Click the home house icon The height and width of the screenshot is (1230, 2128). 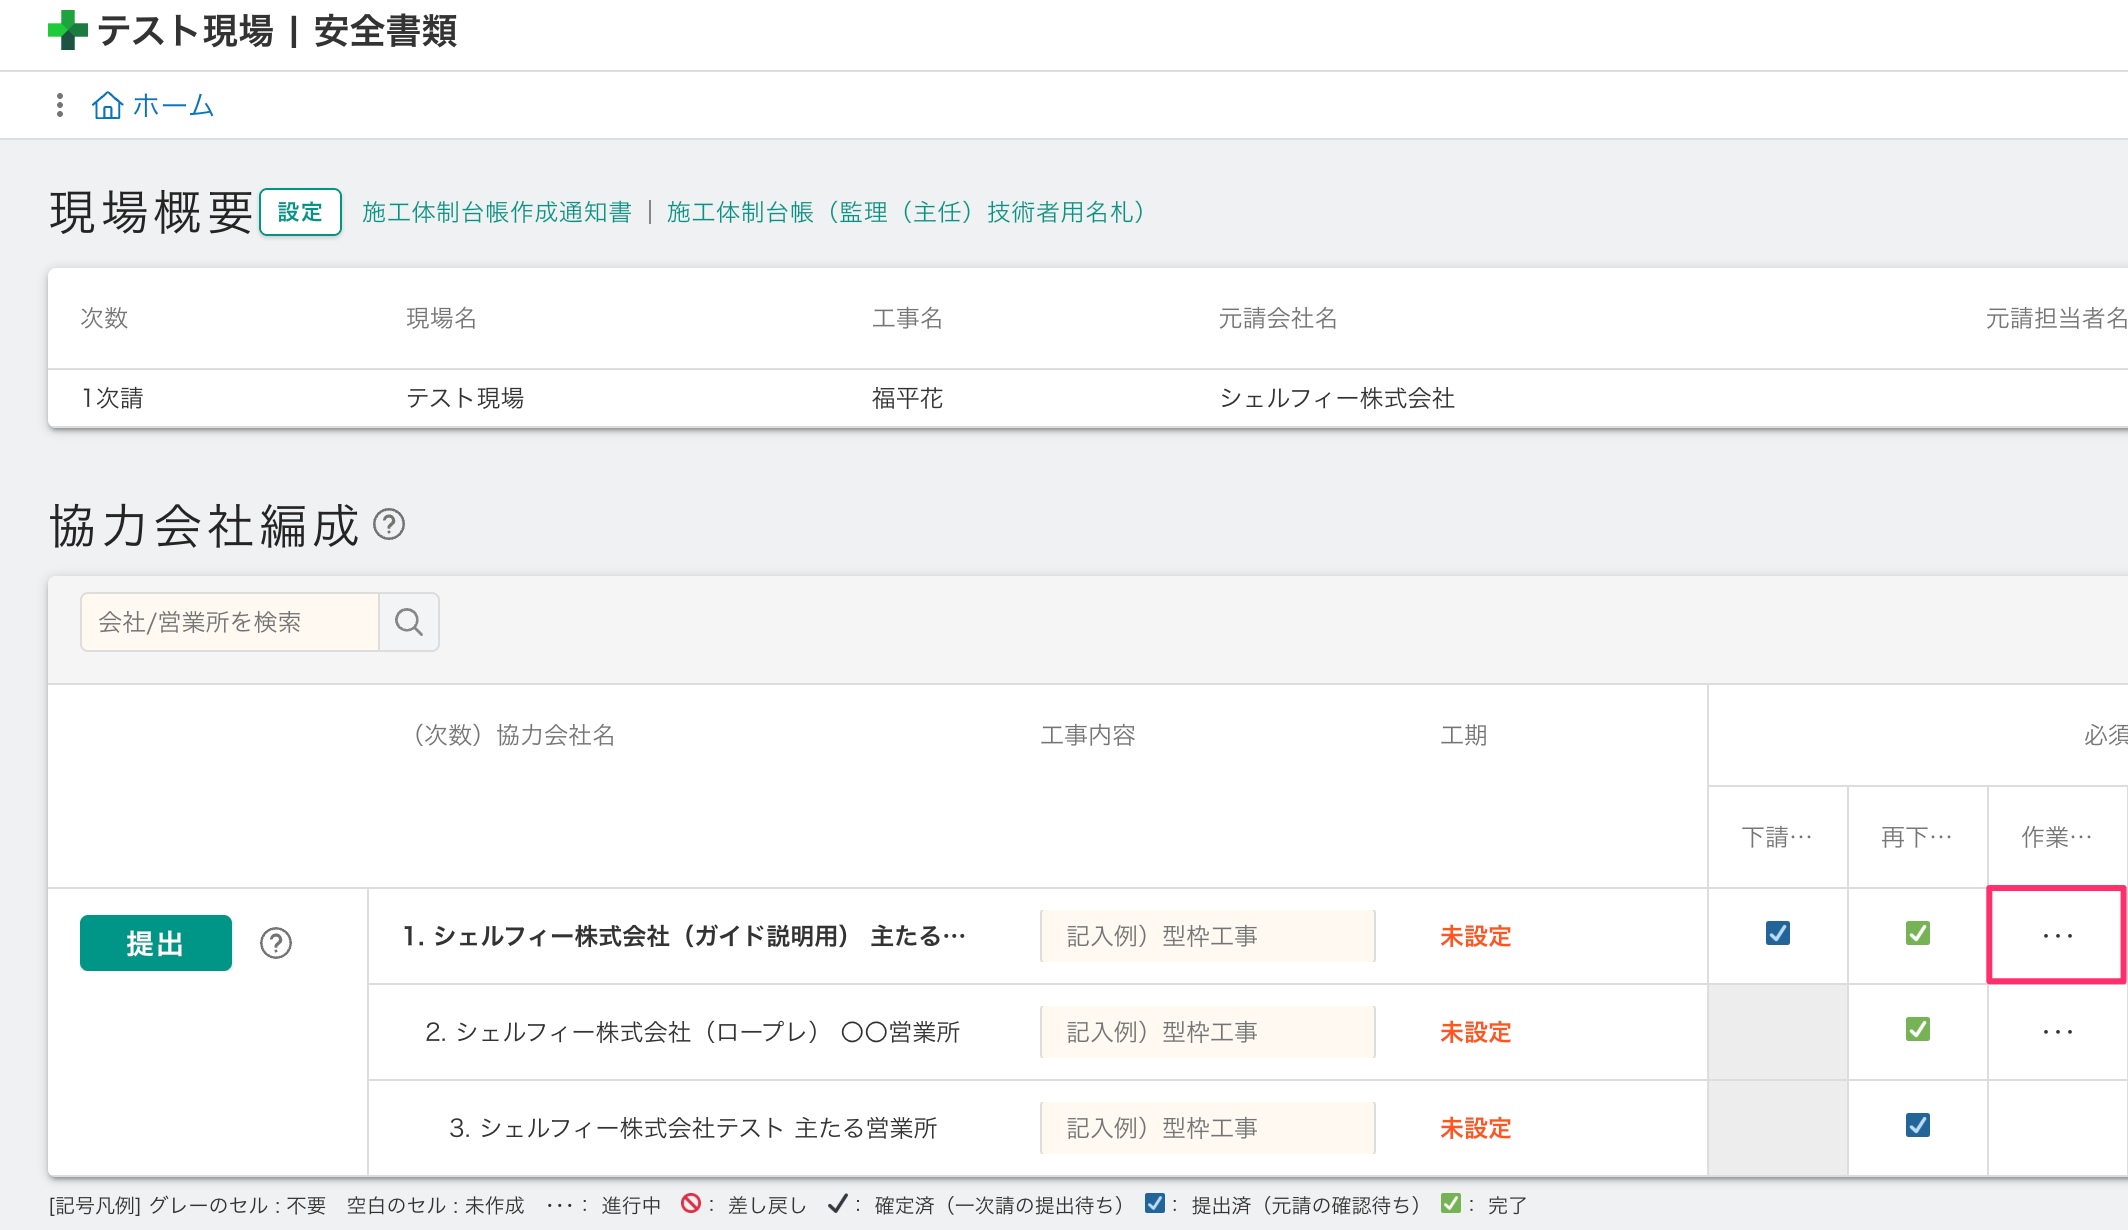pos(107,105)
